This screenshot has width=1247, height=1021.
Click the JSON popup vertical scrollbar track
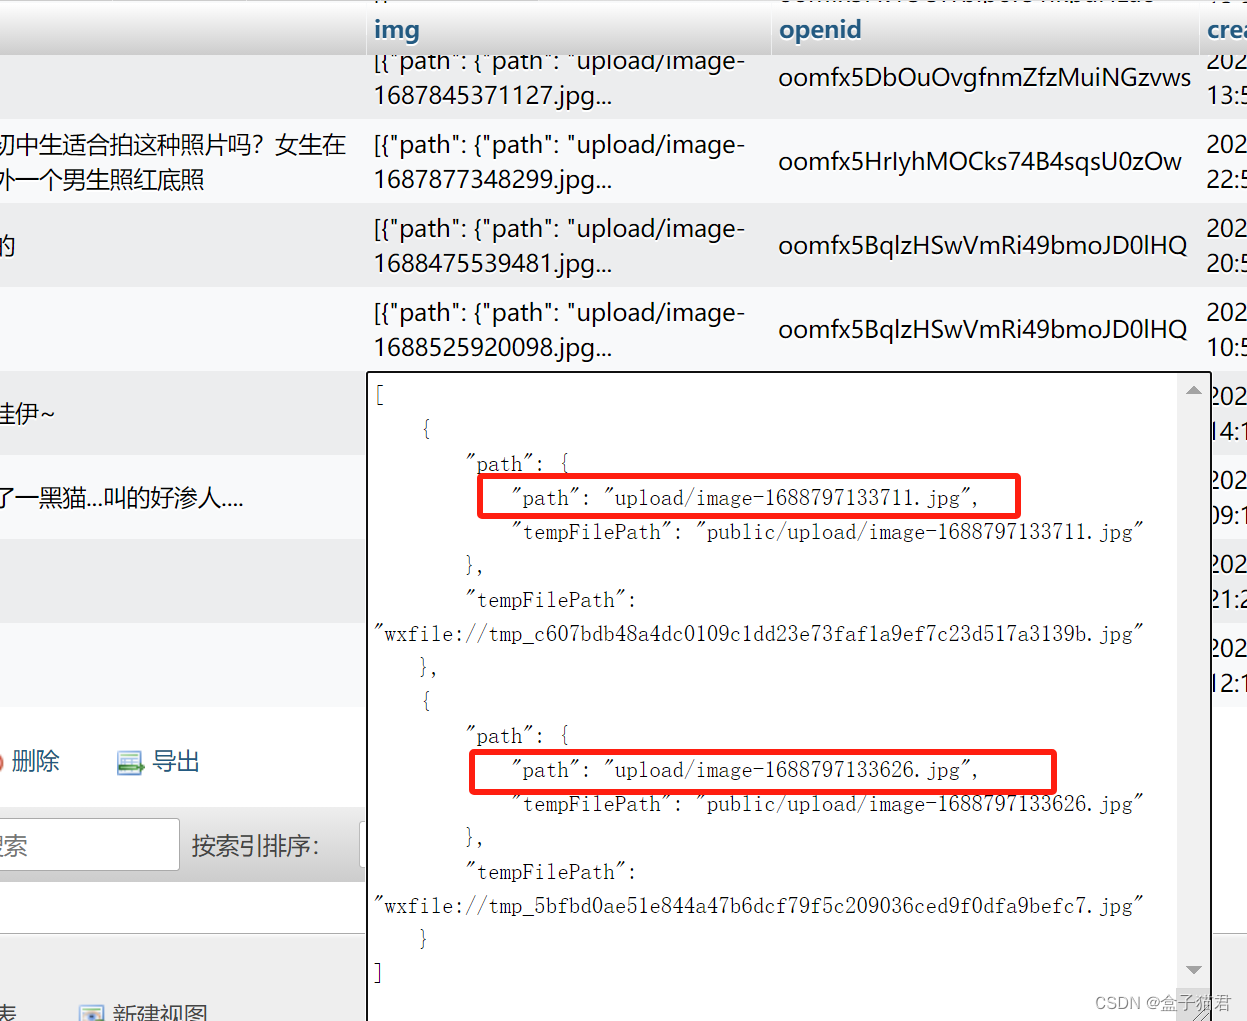coord(1193,680)
